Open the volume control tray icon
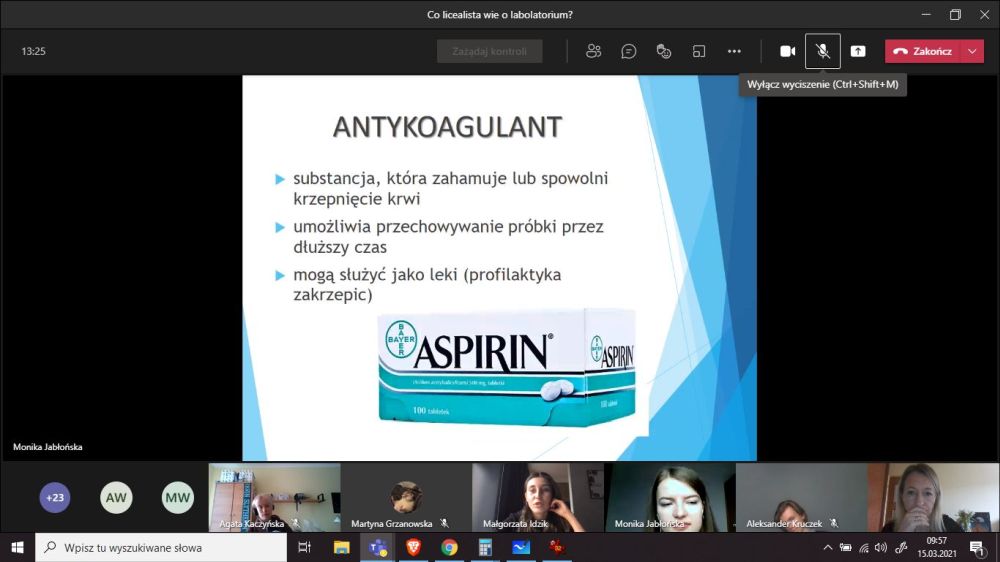This screenshot has height=562, width=1000. tap(881, 547)
